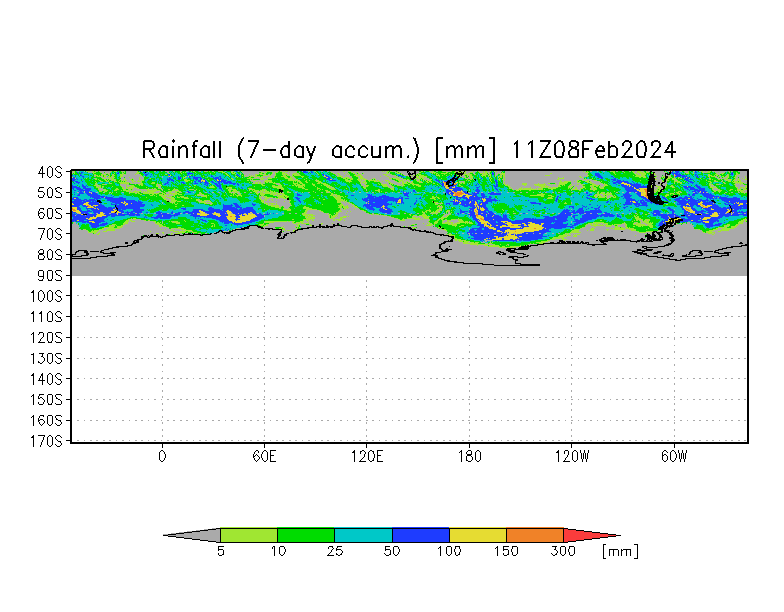
Task: Click the yellow 100-150 legend swatch
Action: pyautogui.click(x=478, y=536)
